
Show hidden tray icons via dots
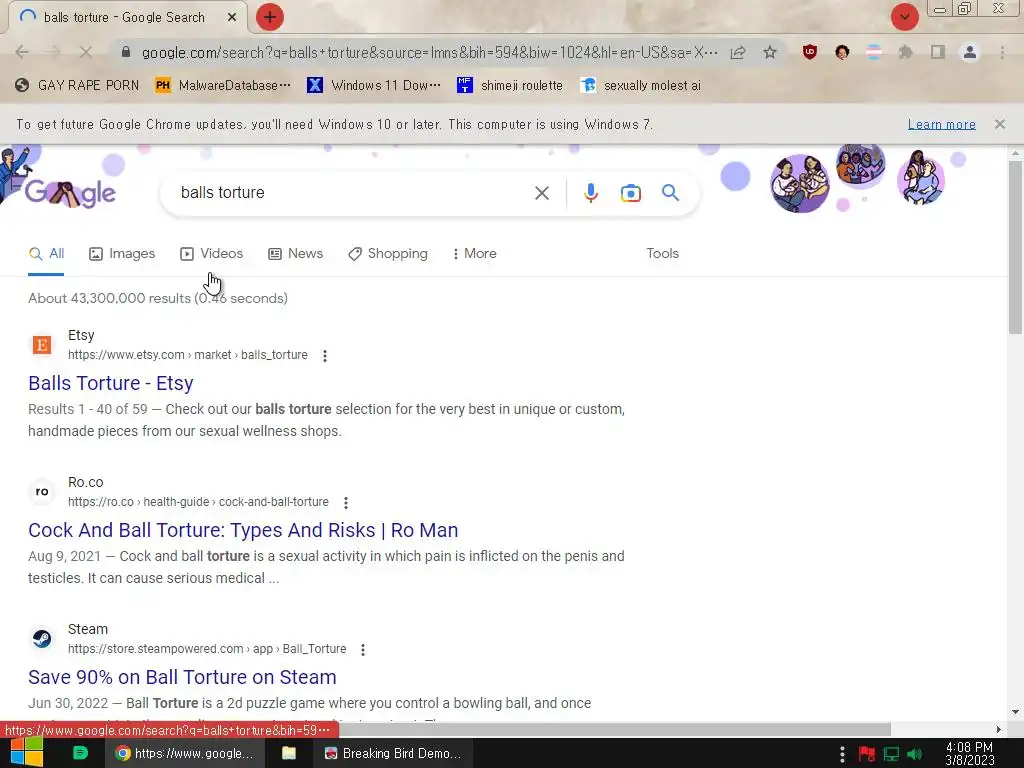(x=842, y=754)
